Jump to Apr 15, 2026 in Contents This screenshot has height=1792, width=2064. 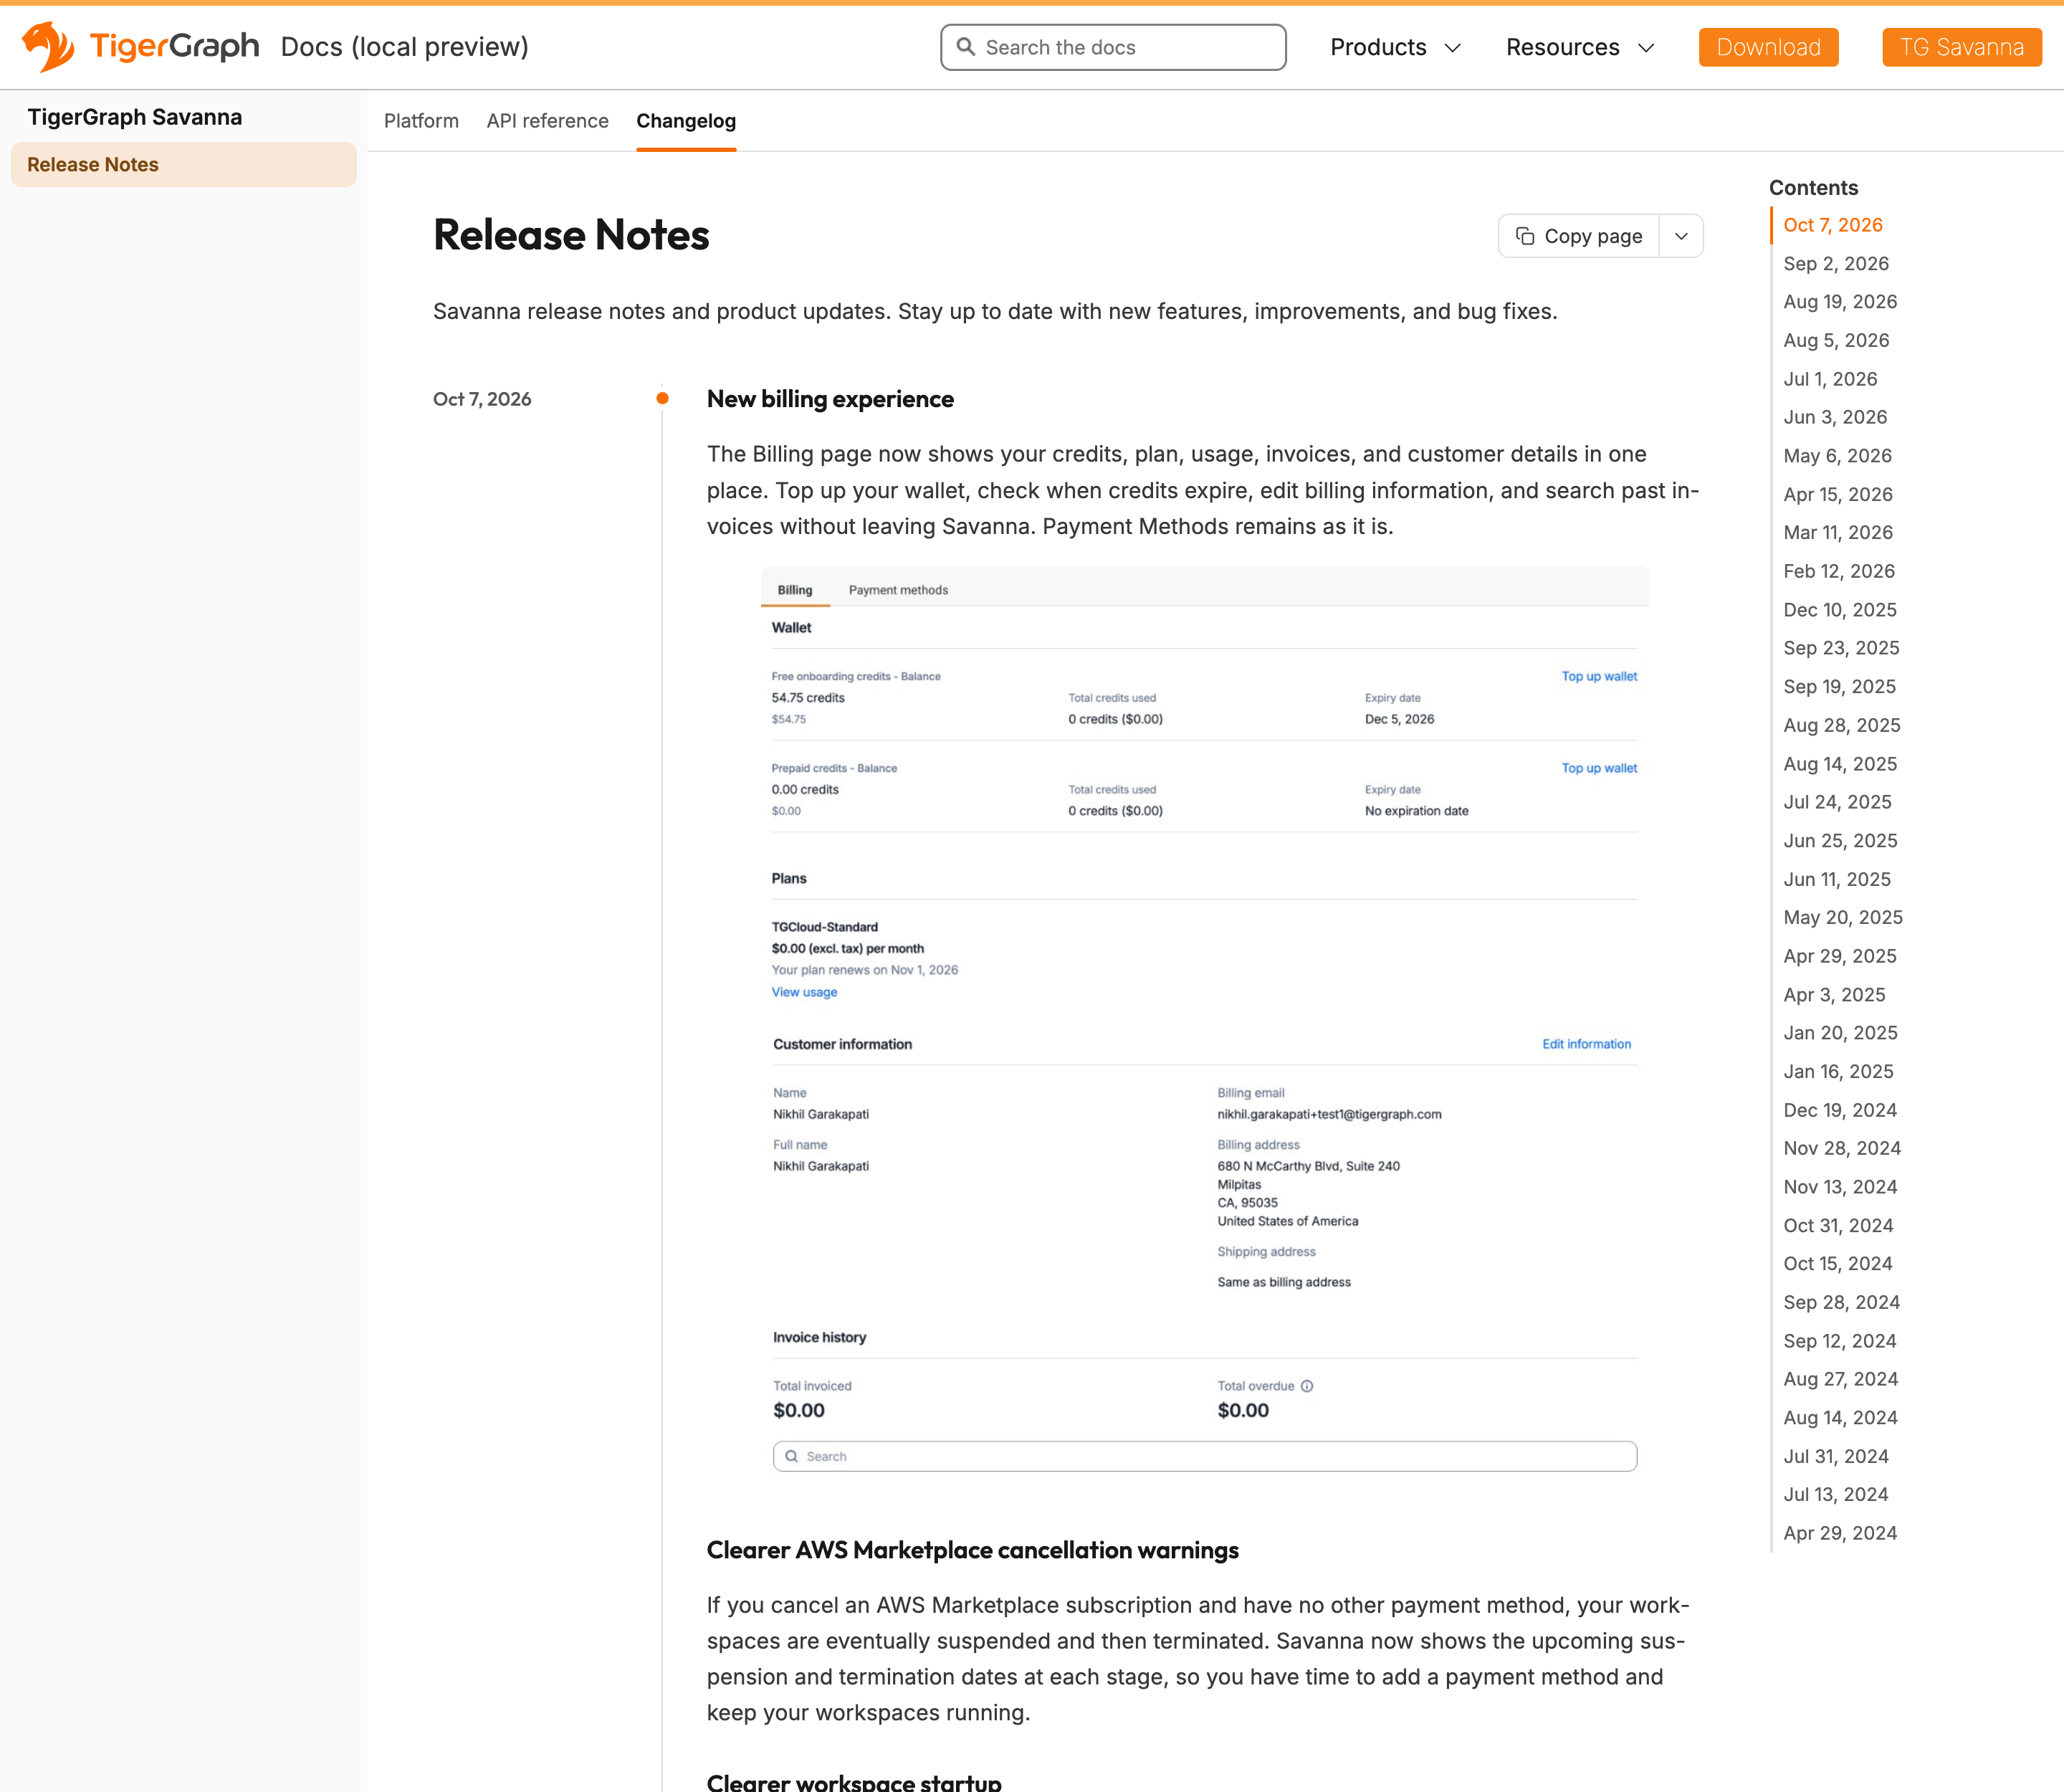point(1838,494)
